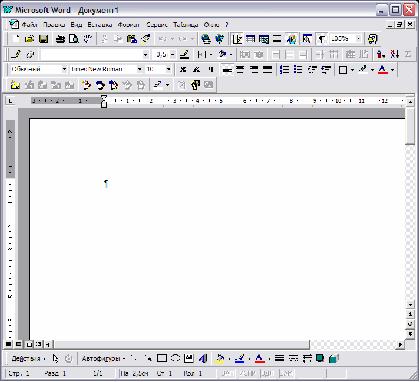Screen dimensions: 420x382
Task: Select the Rectangle drawing tool
Action: pyautogui.click(x=162, y=358)
